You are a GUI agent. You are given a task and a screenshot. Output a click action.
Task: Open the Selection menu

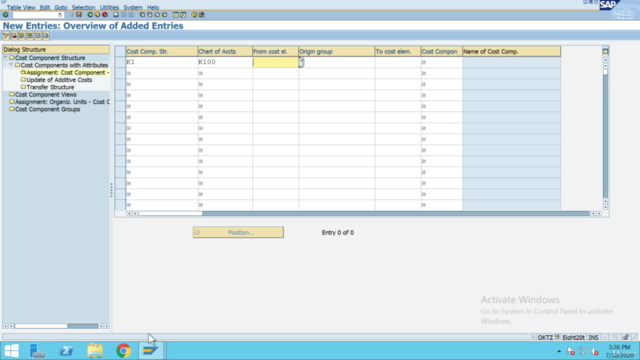coord(83,7)
